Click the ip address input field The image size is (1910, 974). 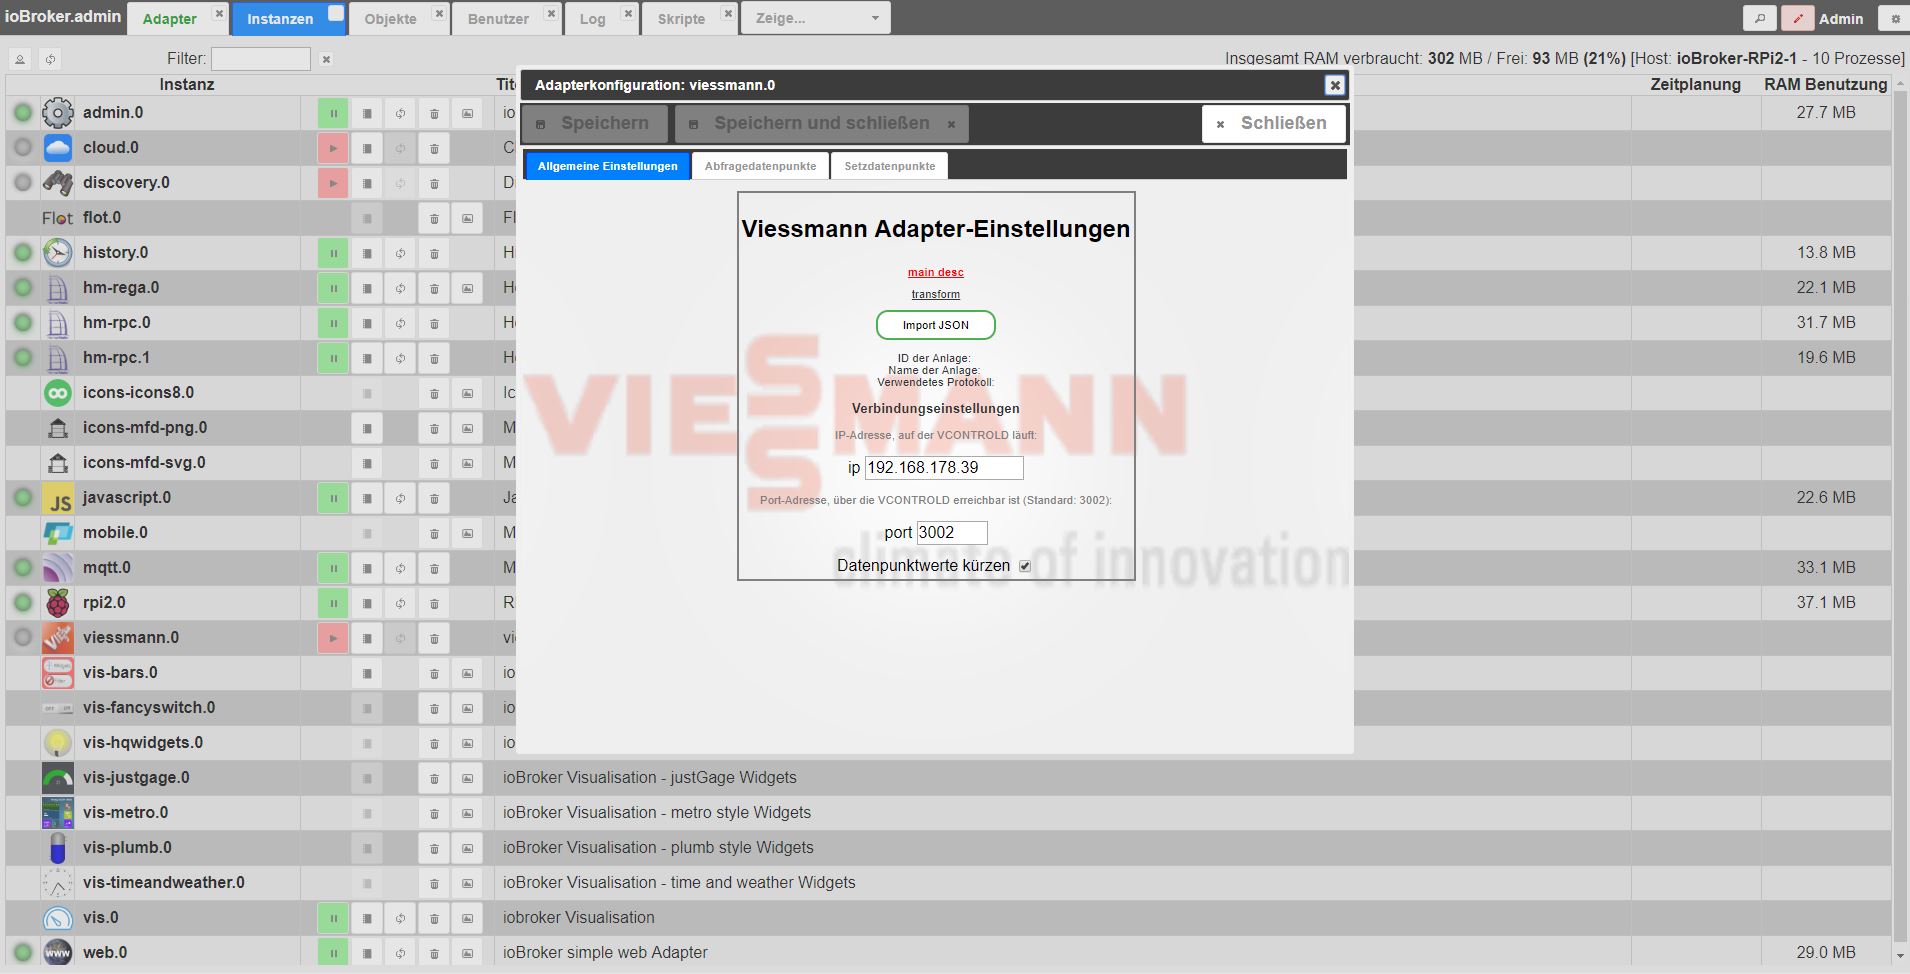pyautogui.click(x=944, y=468)
